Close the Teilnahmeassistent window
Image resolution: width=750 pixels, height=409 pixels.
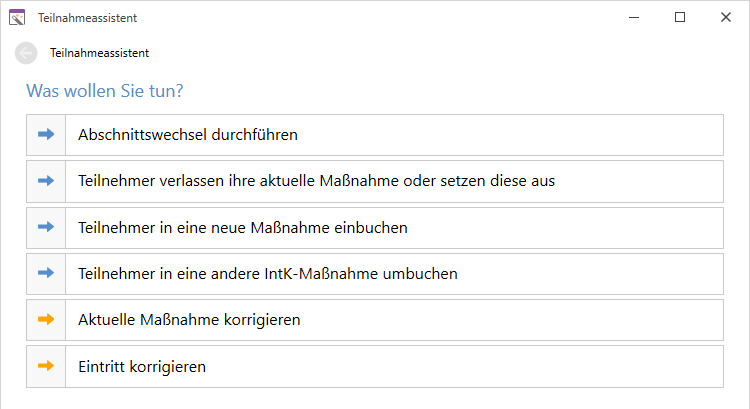click(725, 17)
